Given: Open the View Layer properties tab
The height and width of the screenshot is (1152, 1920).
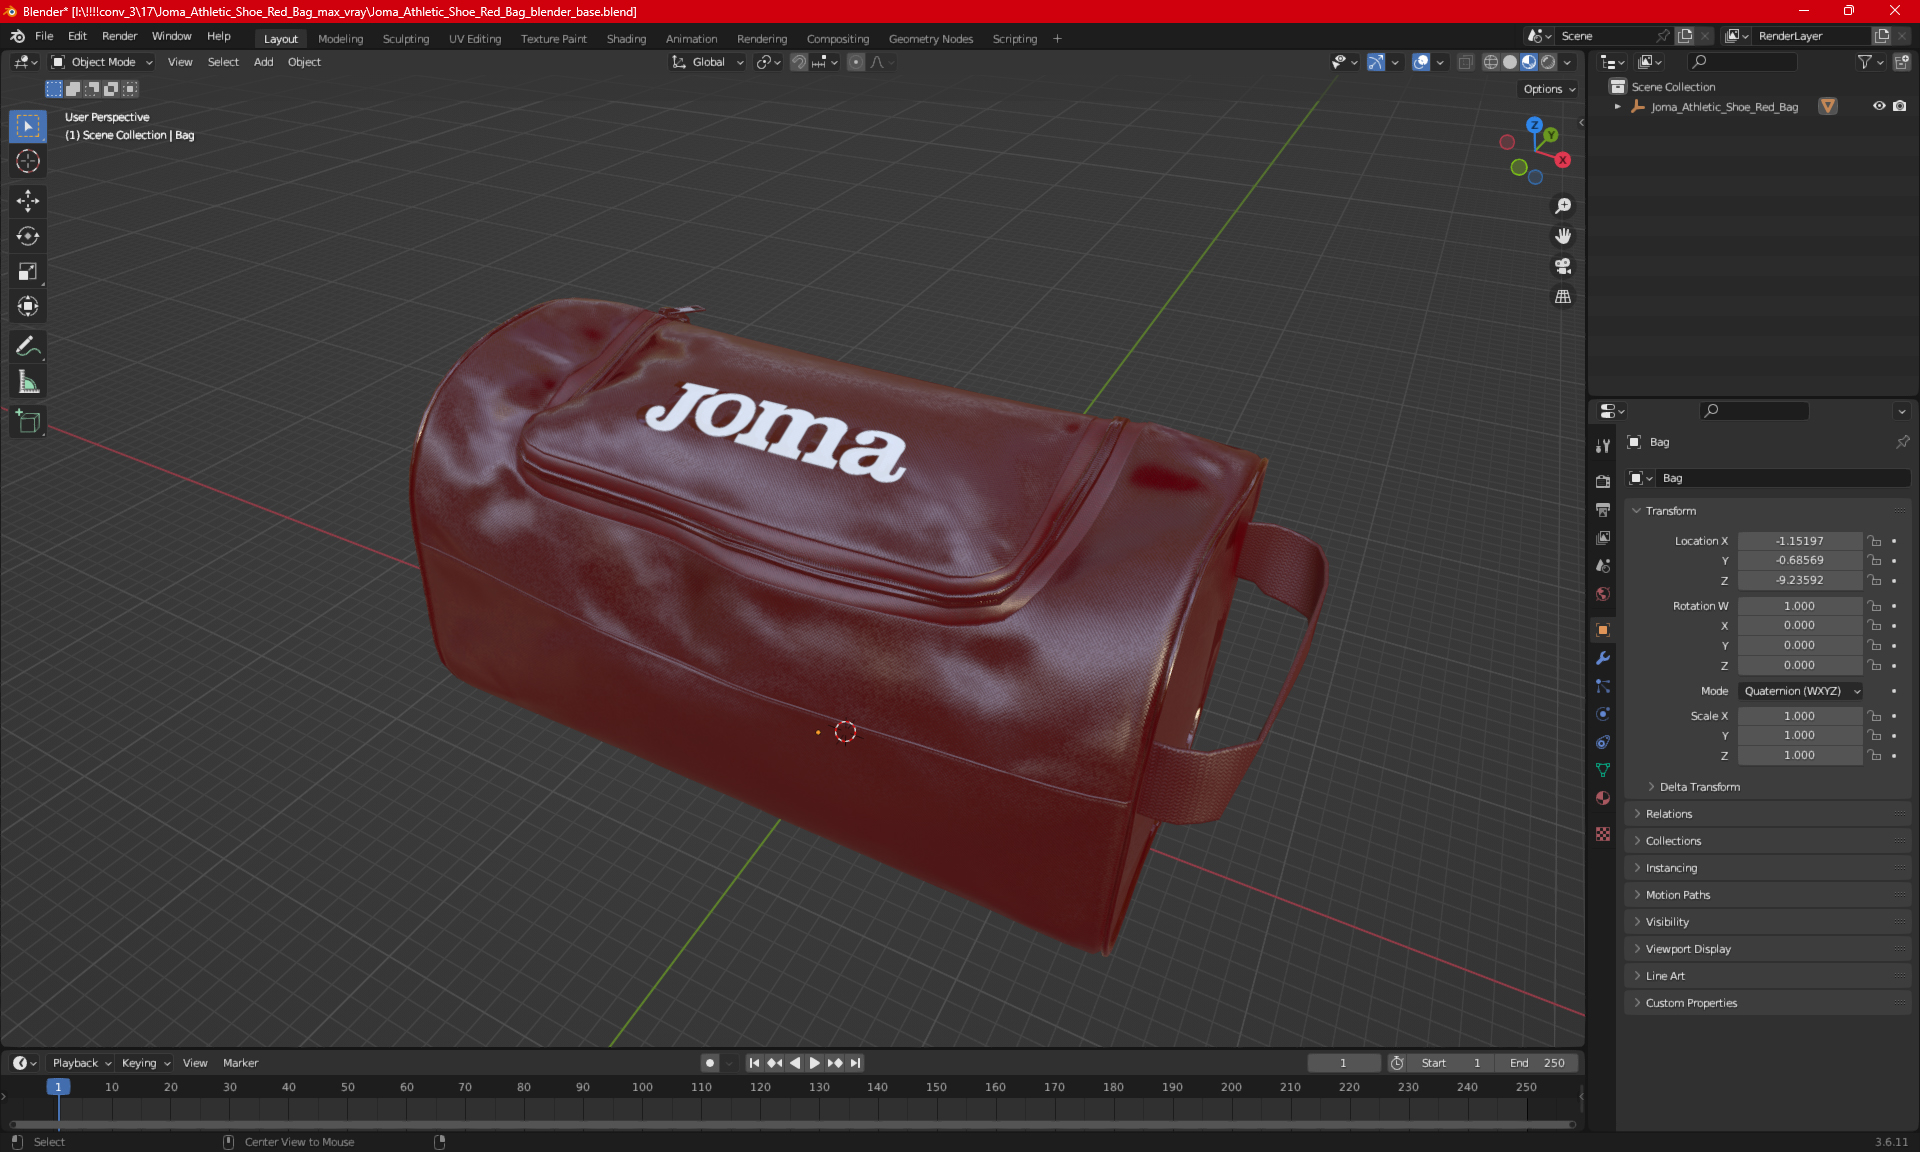Looking at the screenshot, I should coord(1603,537).
